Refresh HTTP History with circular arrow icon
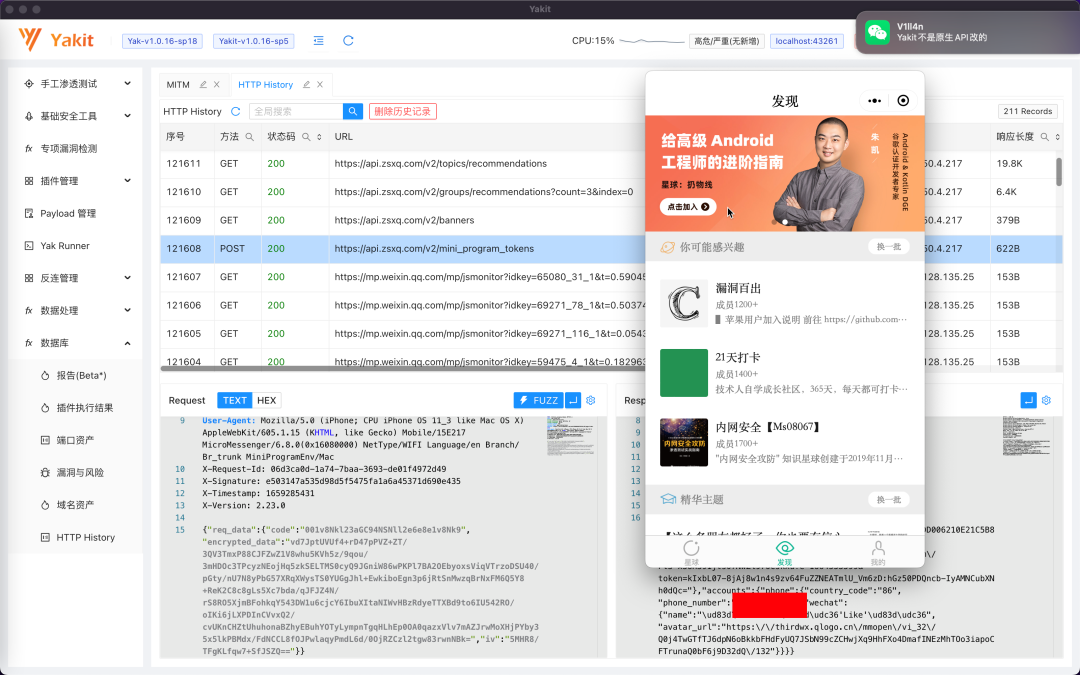 coord(236,112)
